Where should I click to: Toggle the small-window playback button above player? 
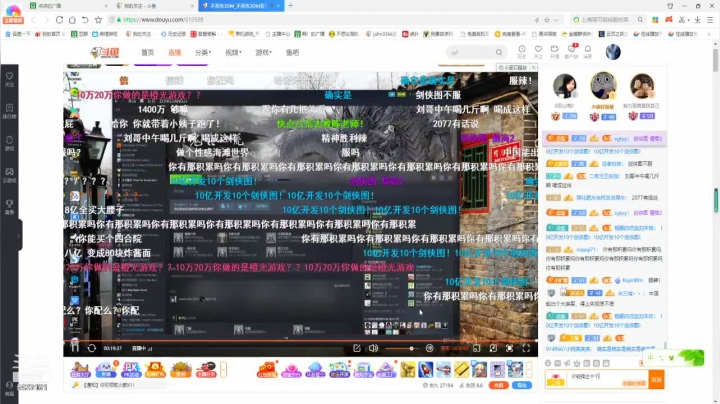pos(515,67)
